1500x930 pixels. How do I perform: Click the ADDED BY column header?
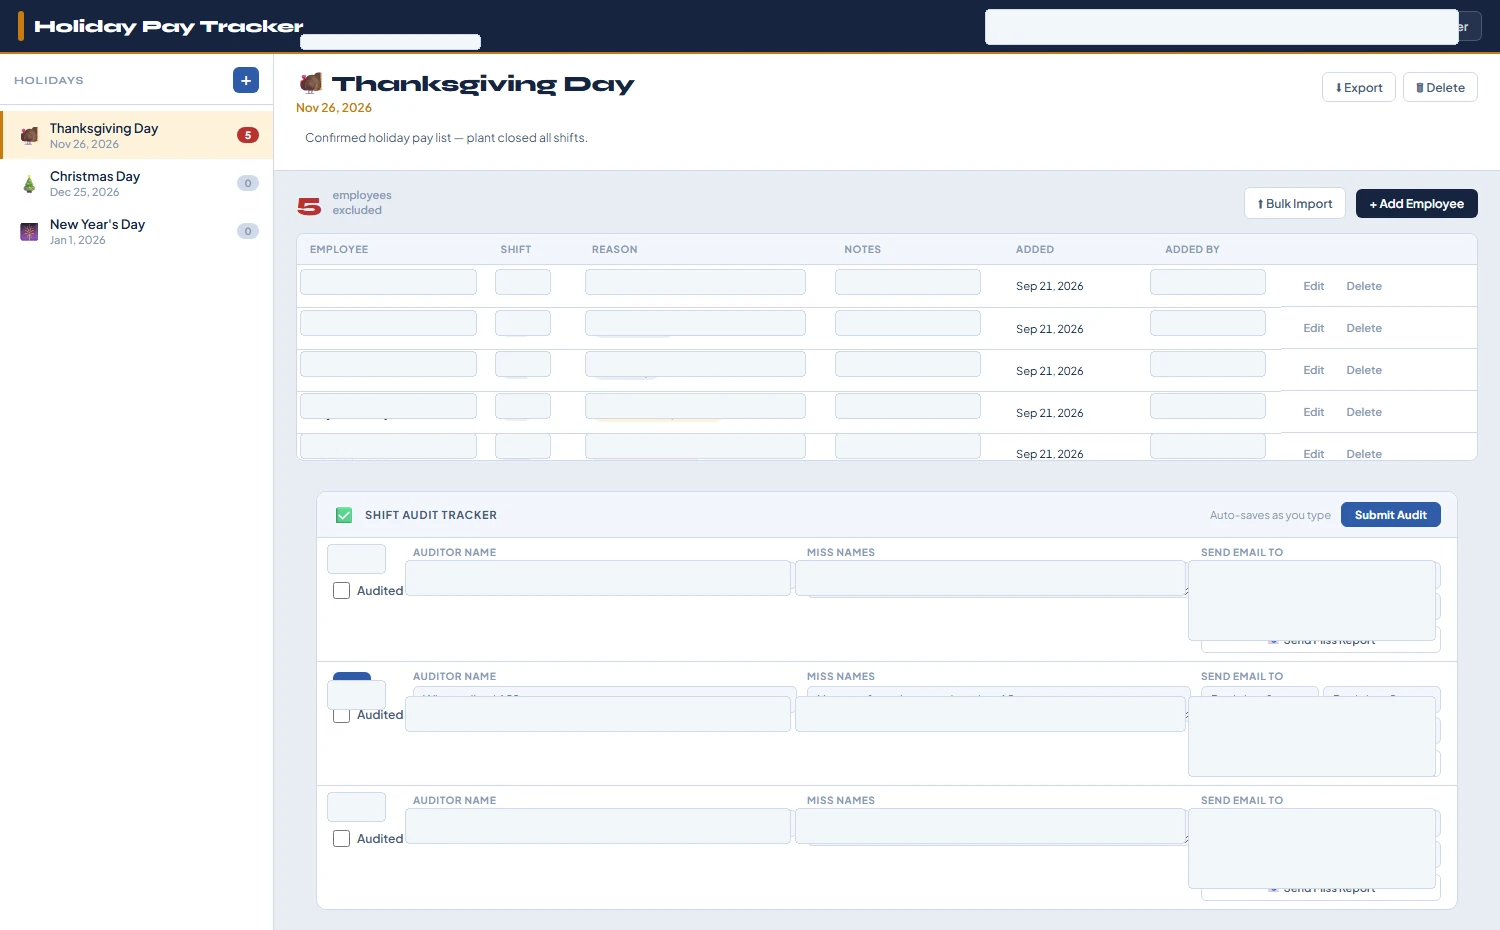[x=1192, y=249]
